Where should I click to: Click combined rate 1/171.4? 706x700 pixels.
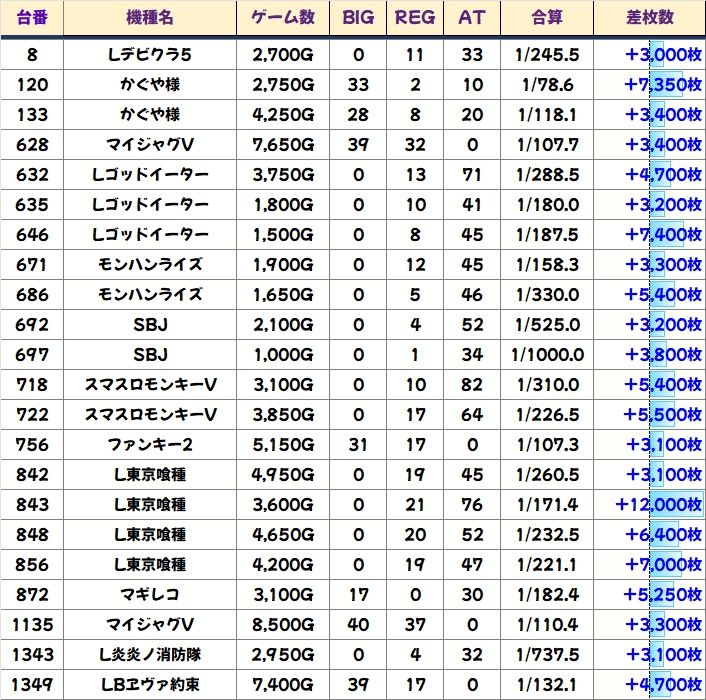[x=548, y=505]
